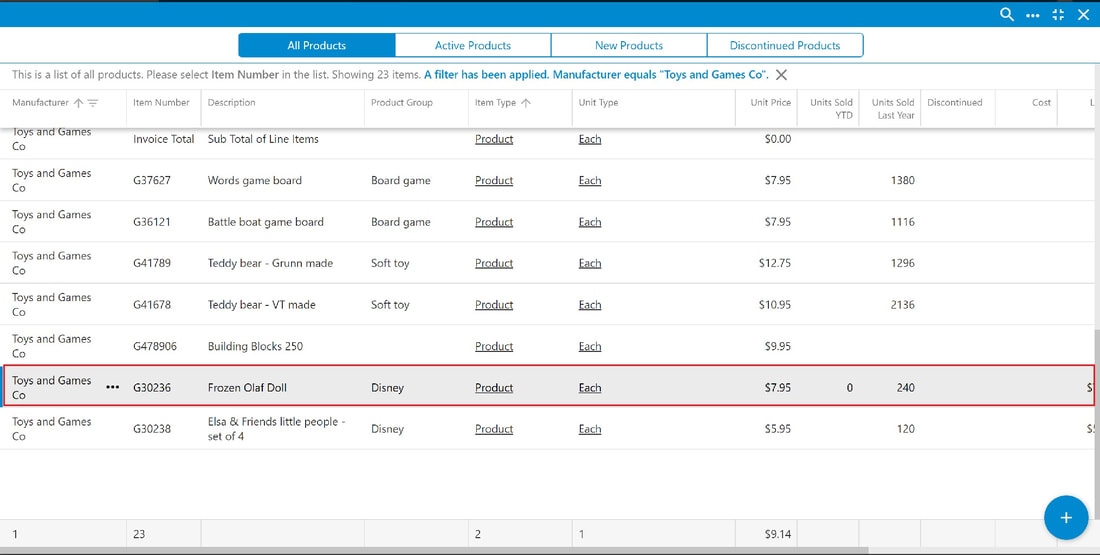Select item number G30236
Image resolution: width=1100 pixels, height=555 pixels.
click(152, 387)
